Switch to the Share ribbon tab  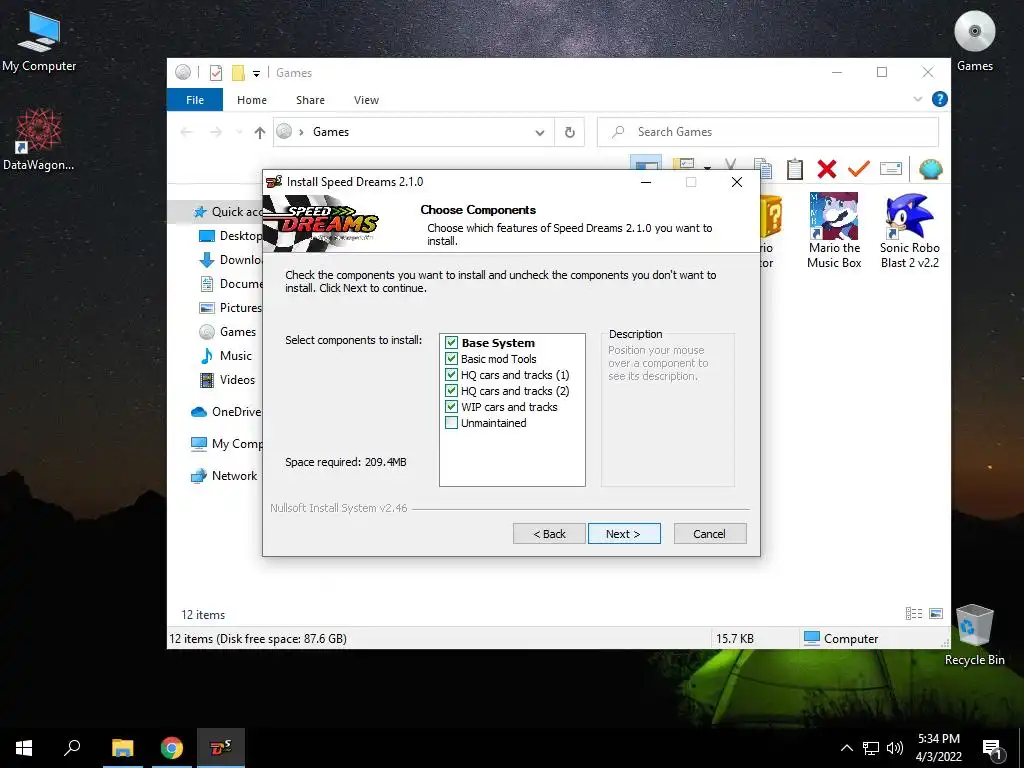click(310, 100)
